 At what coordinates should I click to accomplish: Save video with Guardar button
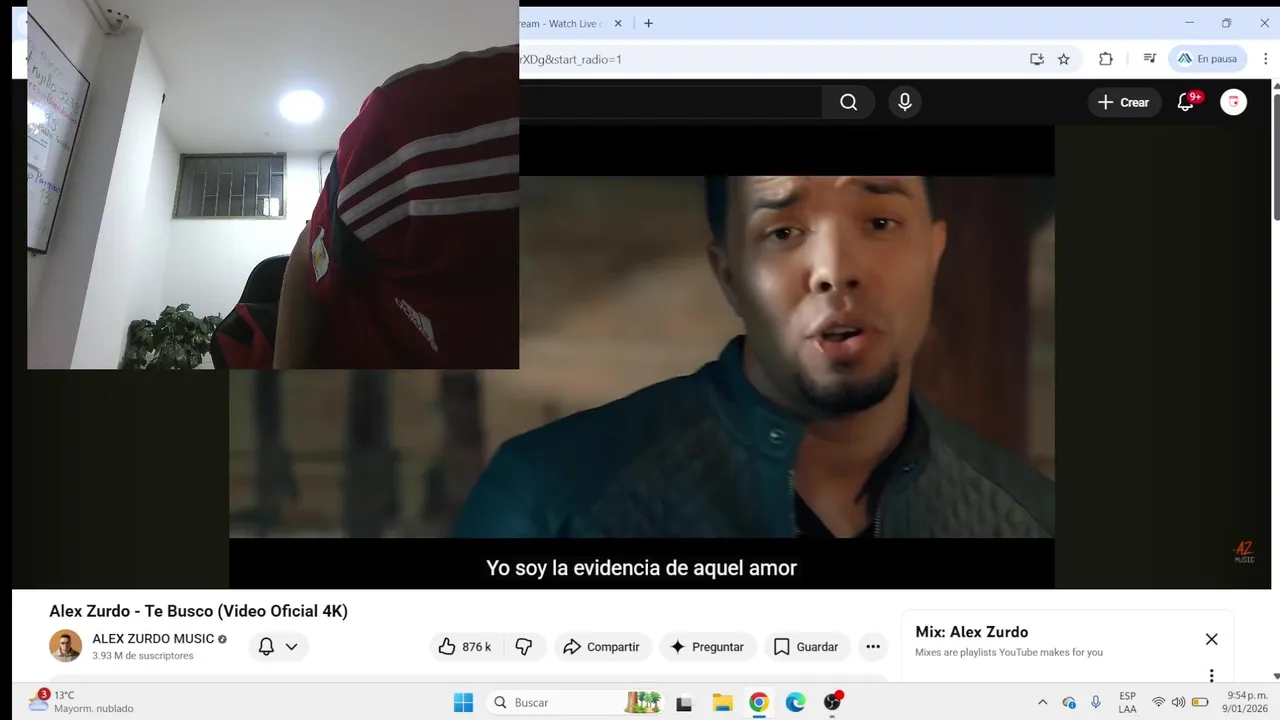806,647
